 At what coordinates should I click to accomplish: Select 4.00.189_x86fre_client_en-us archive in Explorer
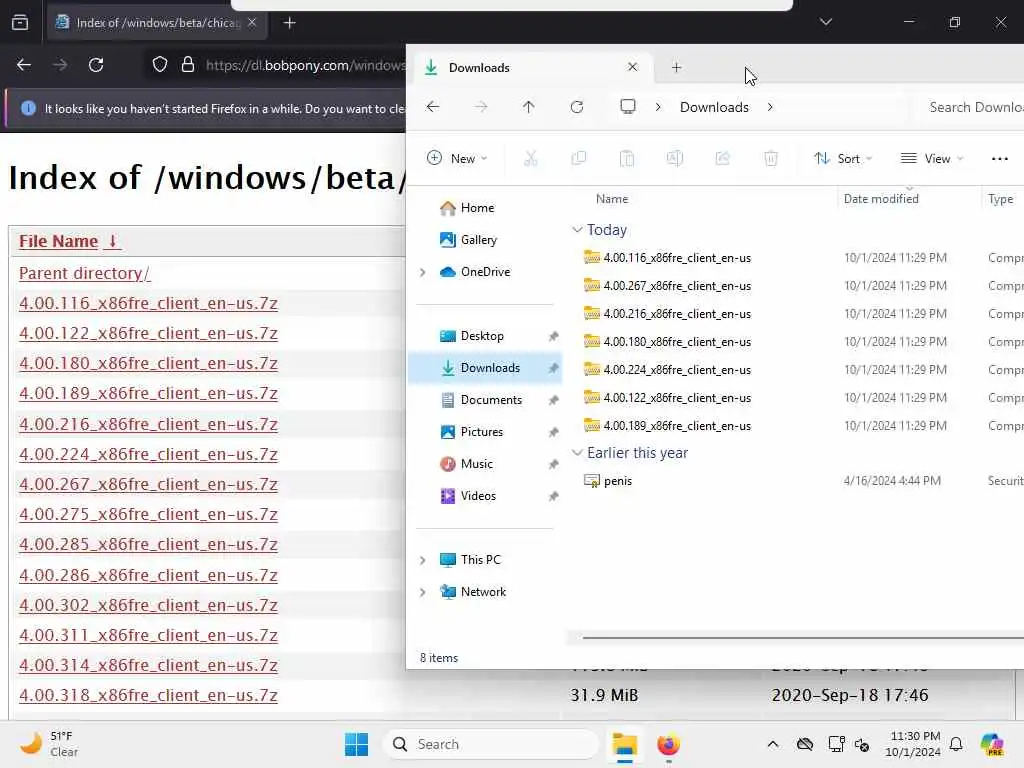[677, 426]
